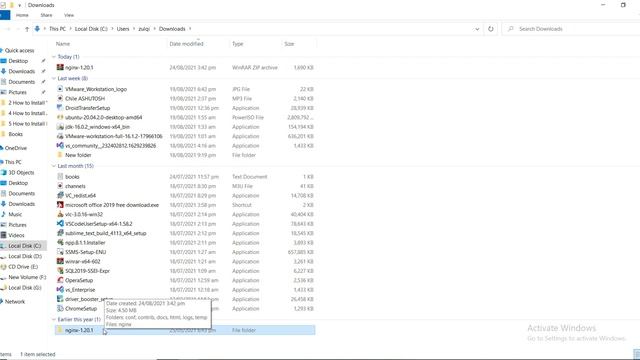Select the jdk-16.0.2_windows-x64_bin icon
This screenshot has height=360, width=640.
click(60, 127)
